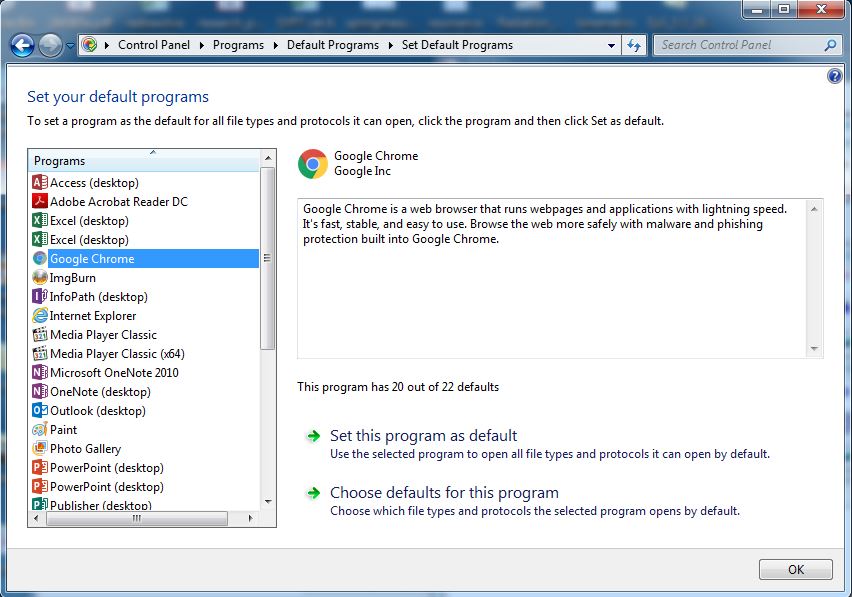Click the horizontal scroll left arrow
852x597 pixels.
click(x=36, y=519)
